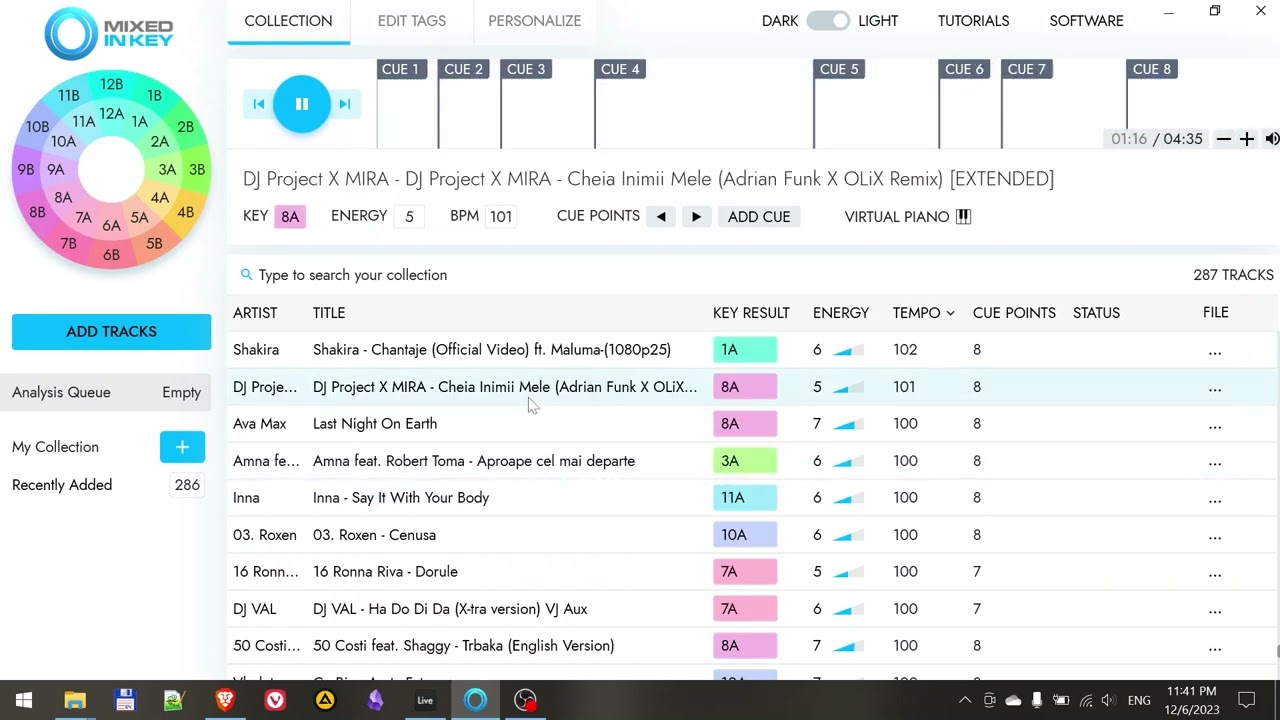Screen dimensions: 1280x720
Task: Click the 8A key badge in track details
Action: pyautogui.click(x=290, y=217)
